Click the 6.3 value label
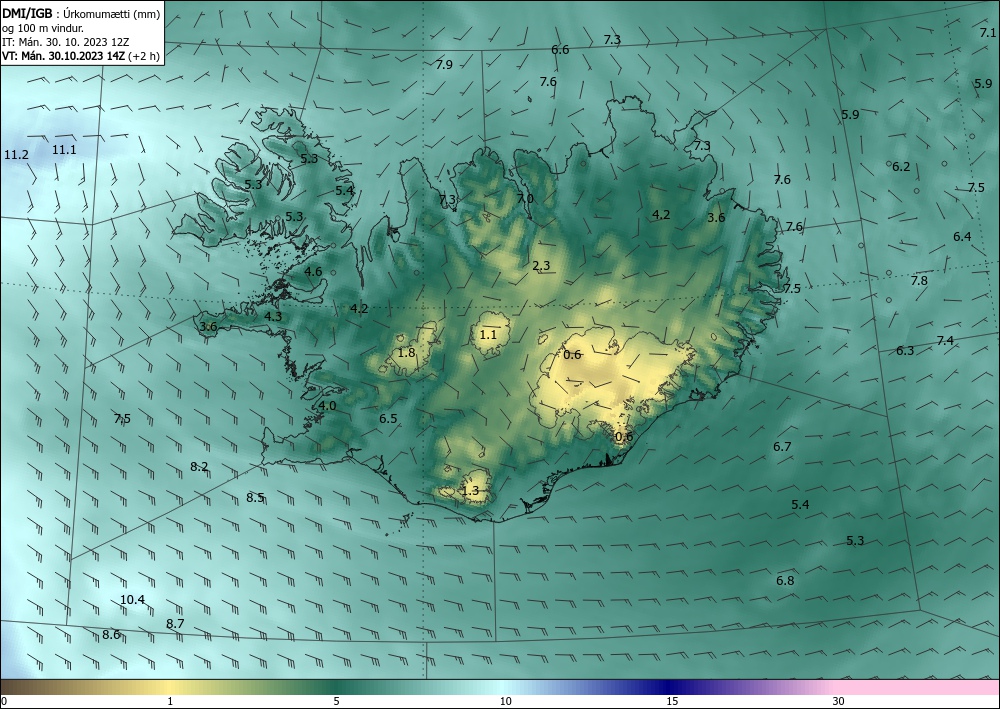 905,351
